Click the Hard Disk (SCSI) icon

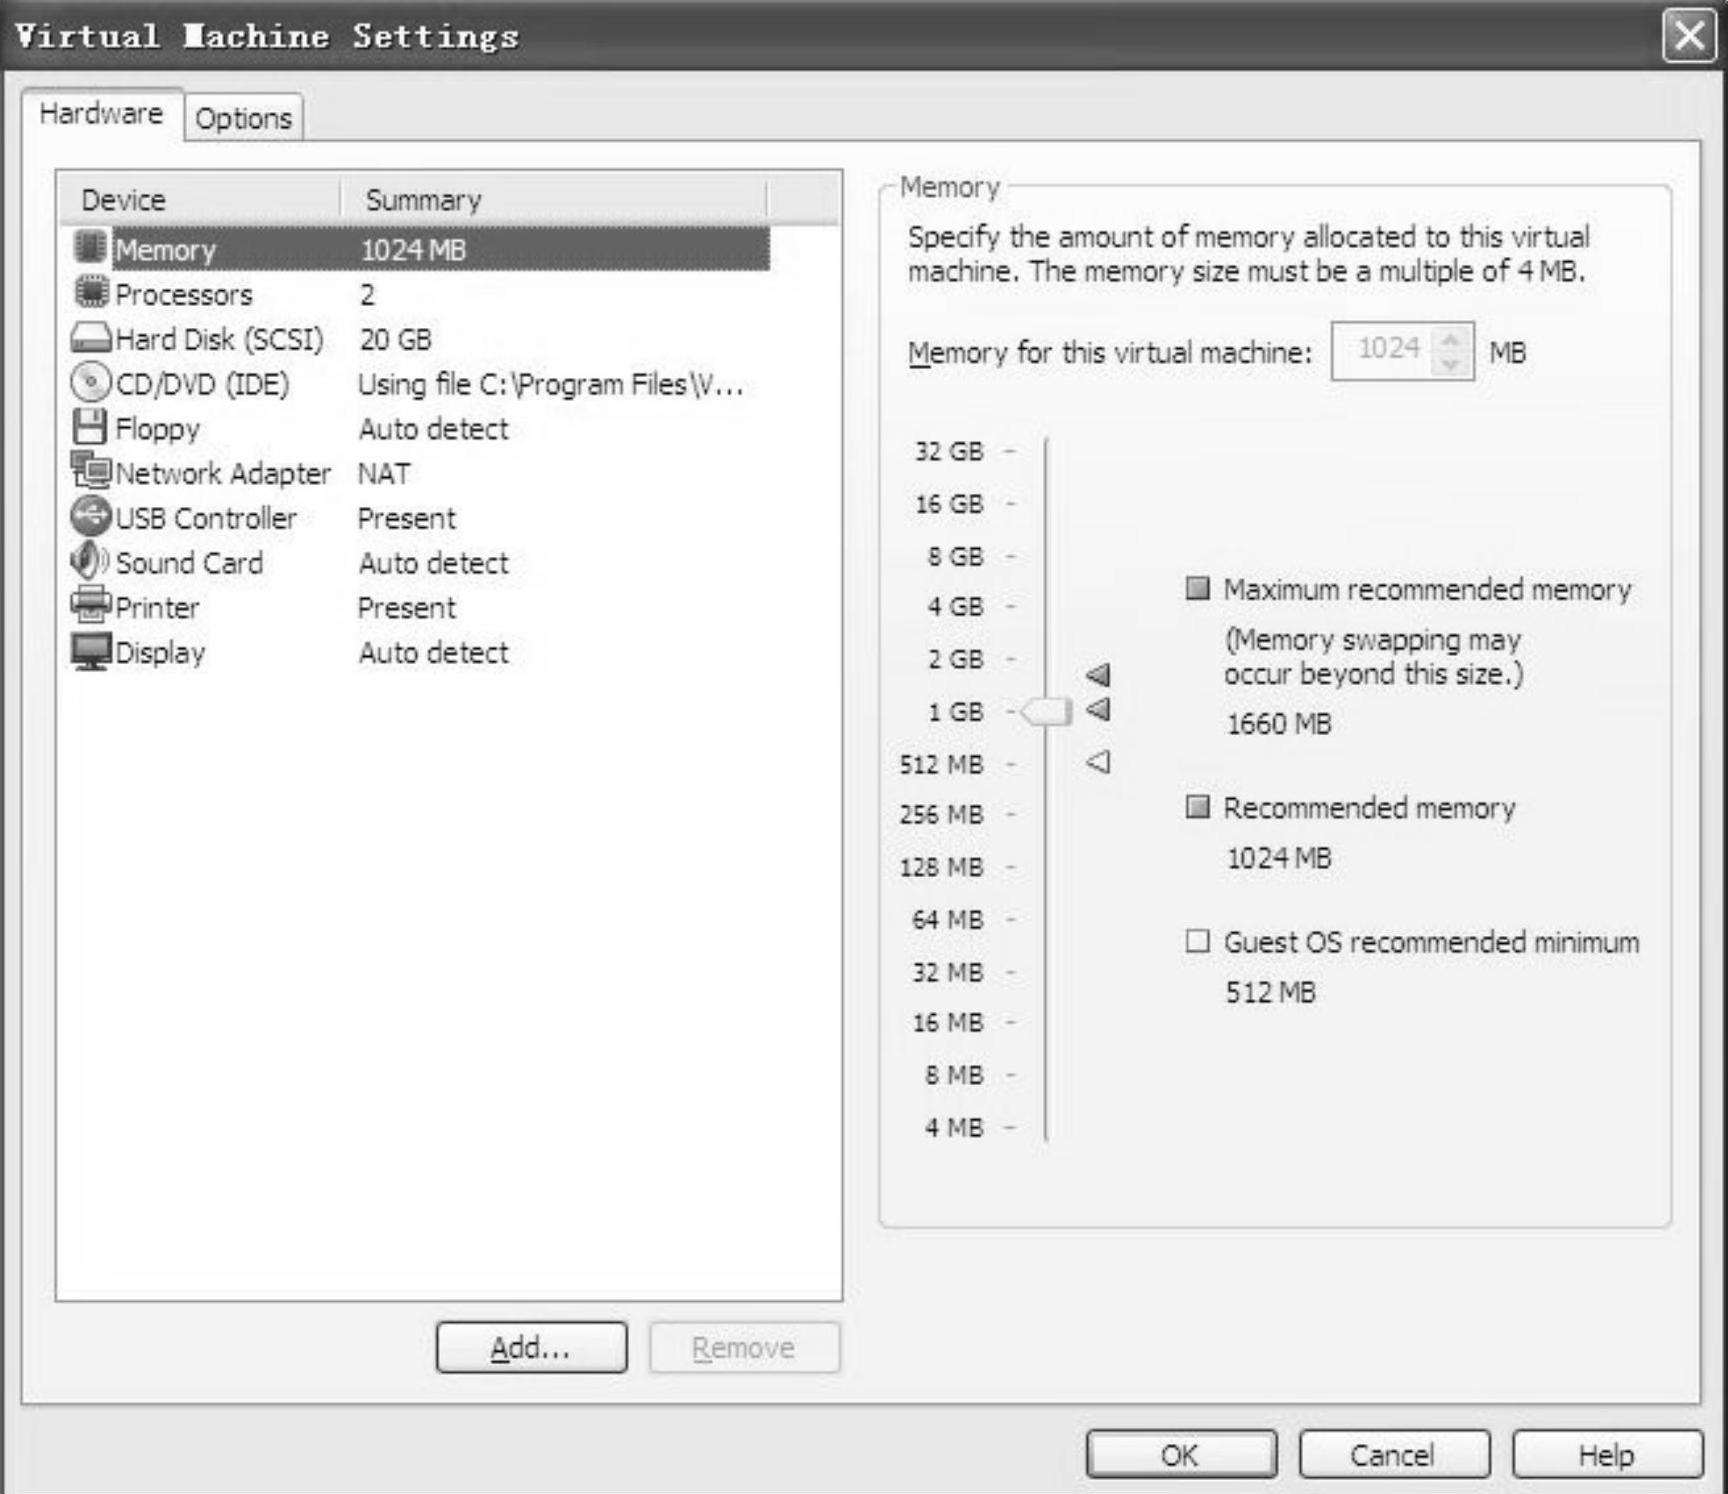pyautogui.click(x=90, y=338)
